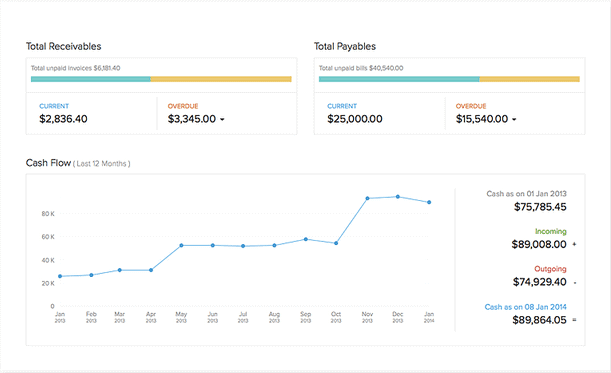Click teal segment of payables bar
This screenshot has width=611, height=373.
[x=399, y=79]
